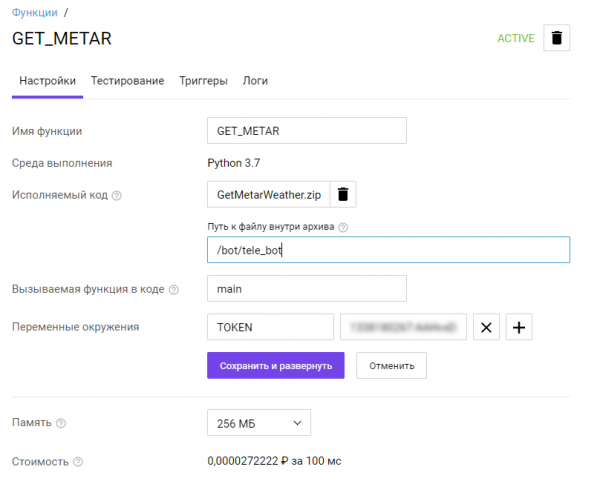Remove the TOKEN environment variable with X
Image resolution: width=600 pixels, height=481 pixels.
[485, 327]
